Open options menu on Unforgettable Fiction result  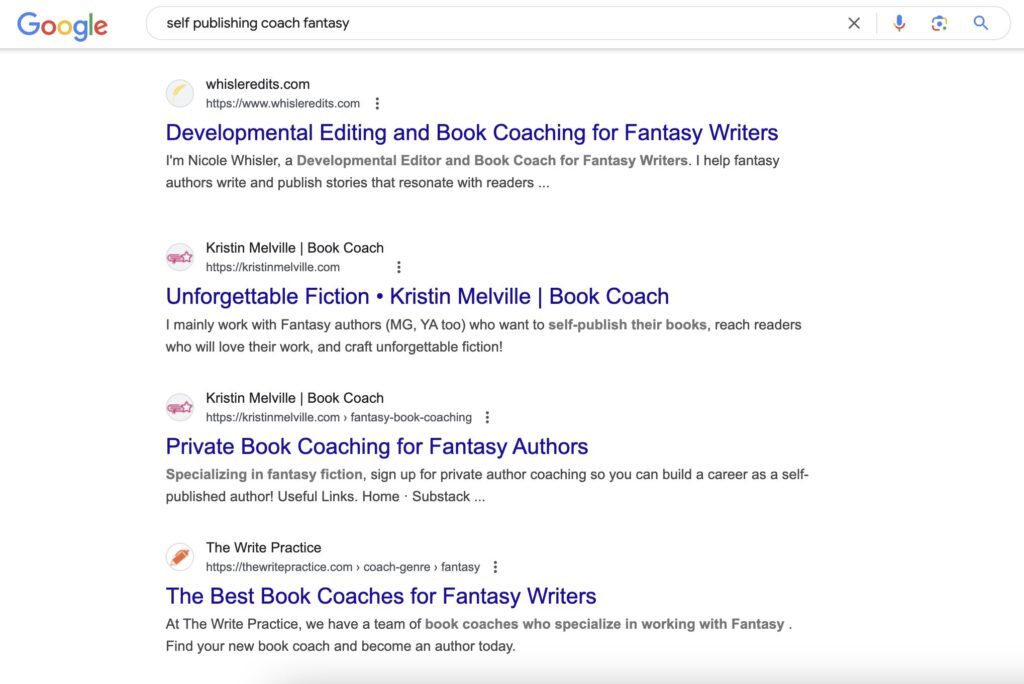coord(399,266)
